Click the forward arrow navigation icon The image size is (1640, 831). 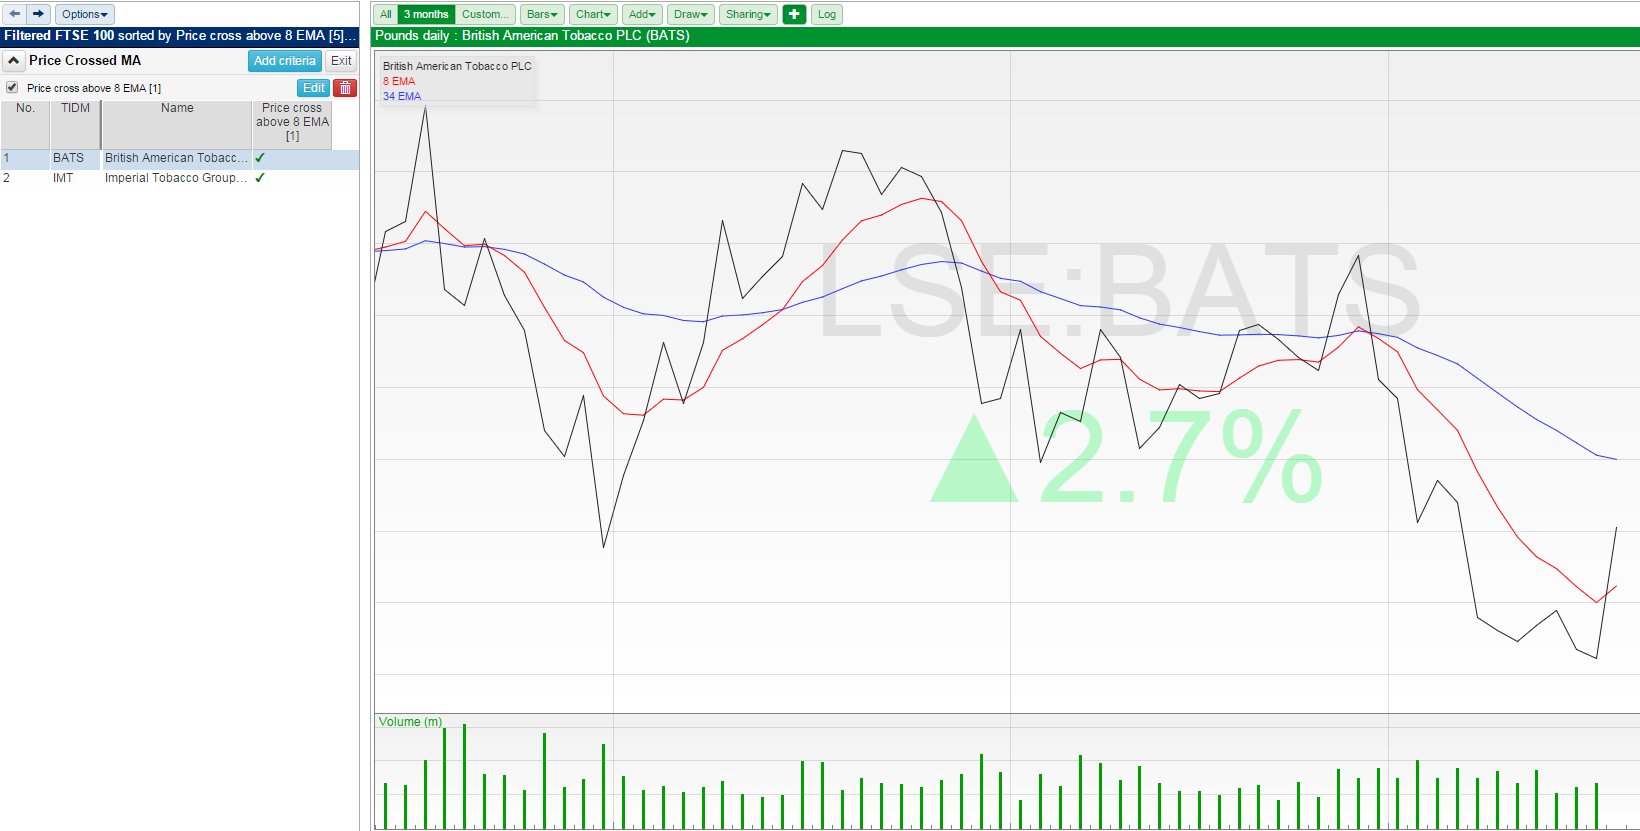pyautogui.click(x=38, y=14)
